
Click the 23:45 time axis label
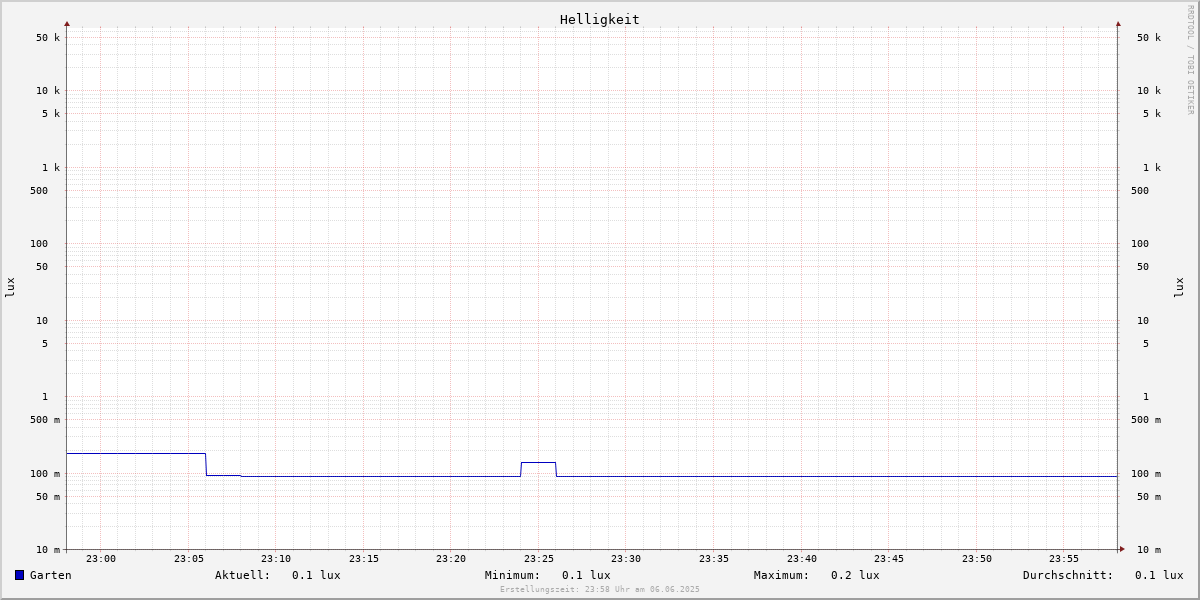click(889, 559)
